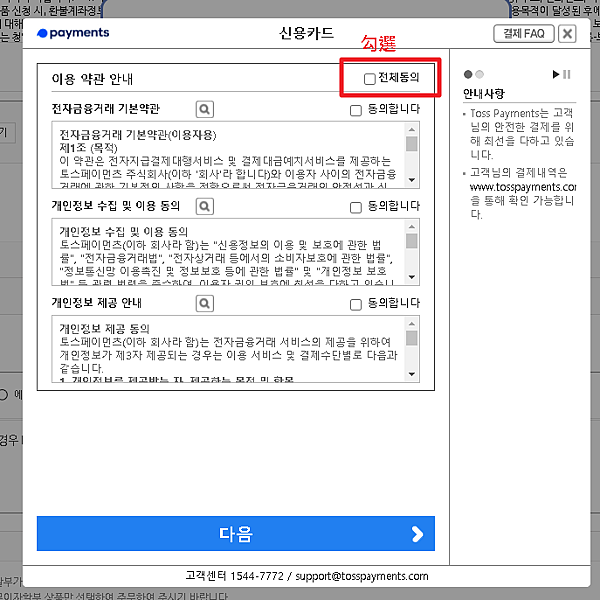Open magnifier for 개인정보 수집 및 이용 동의
The height and width of the screenshot is (600, 600).
point(205,207)
